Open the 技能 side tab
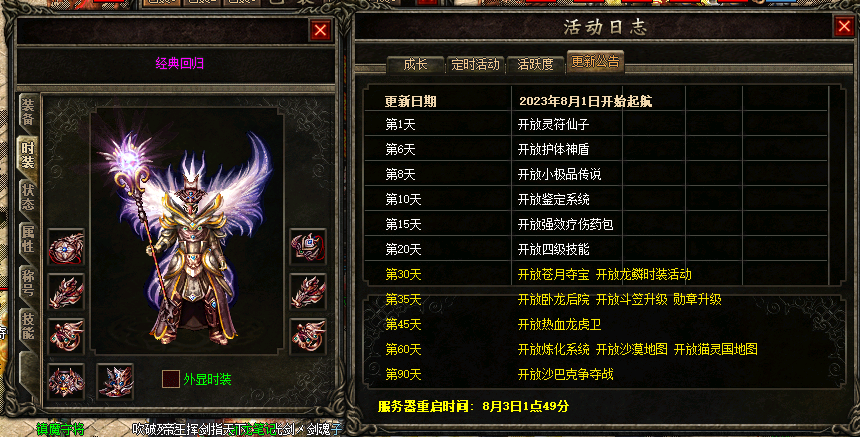The height and width of the screenshot is (437, 860). (x=28, y=325)
